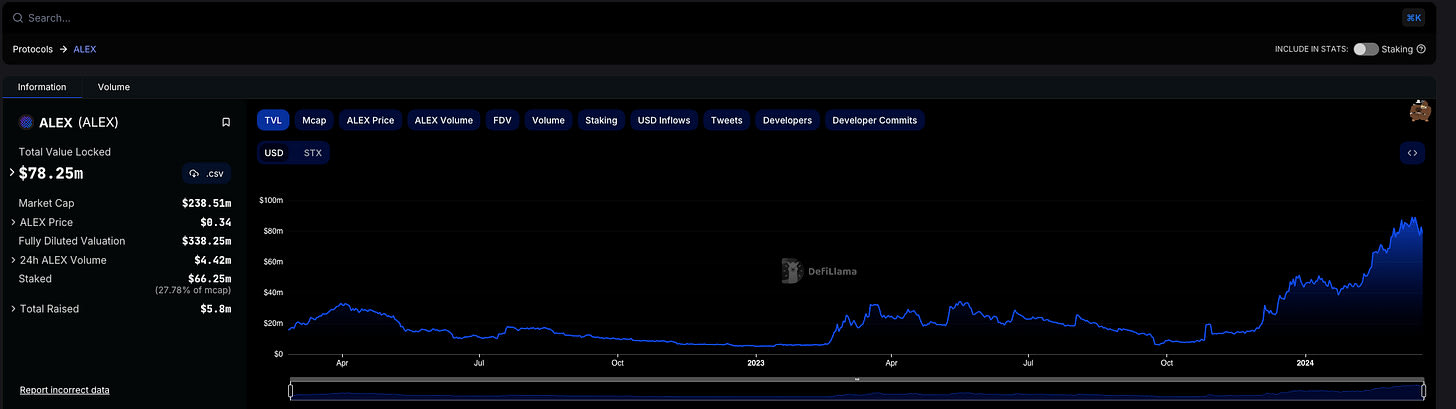1456x409 pixels.
Task: Expand the 24h ALEX Volume row
Action: tap(14, 260)
